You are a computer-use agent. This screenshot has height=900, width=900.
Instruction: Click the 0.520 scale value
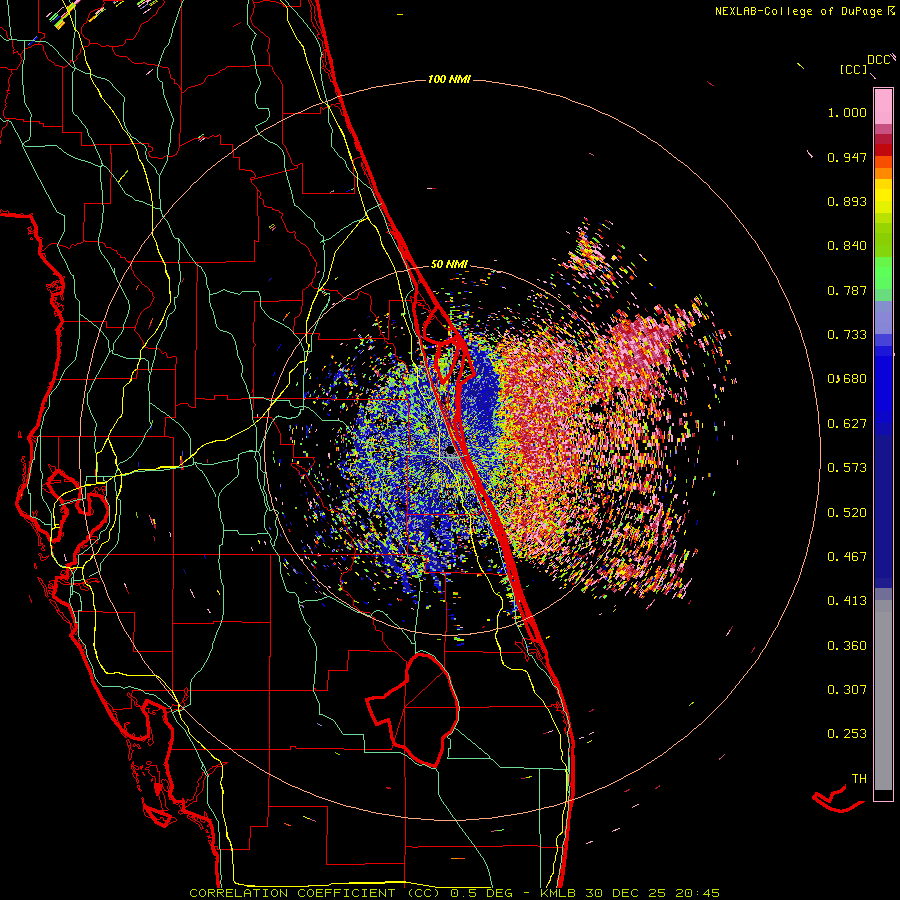click(x=847, y=513)
